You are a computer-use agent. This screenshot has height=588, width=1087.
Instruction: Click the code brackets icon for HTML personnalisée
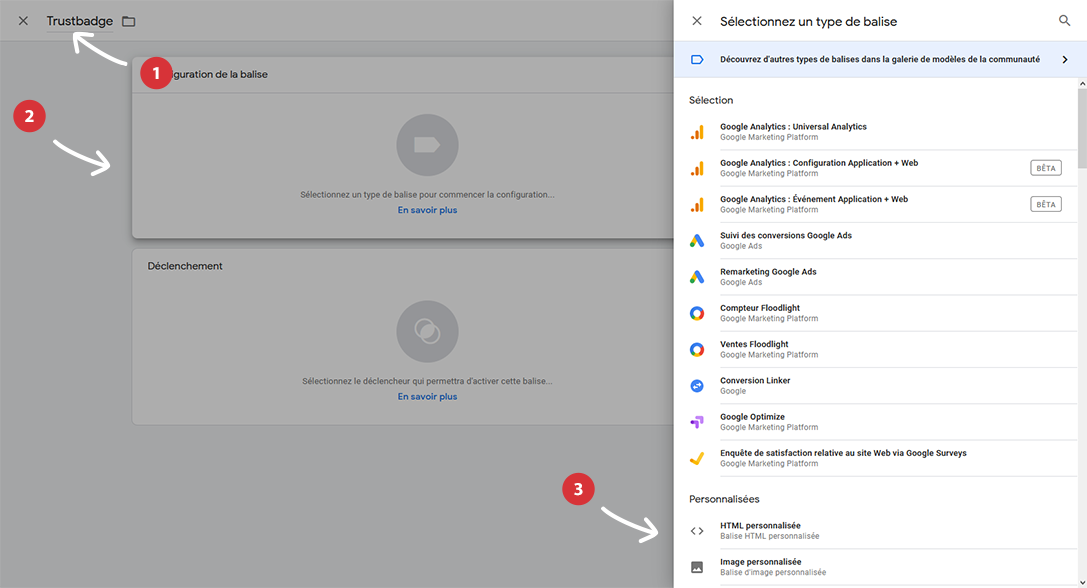(x=697, y=531)
